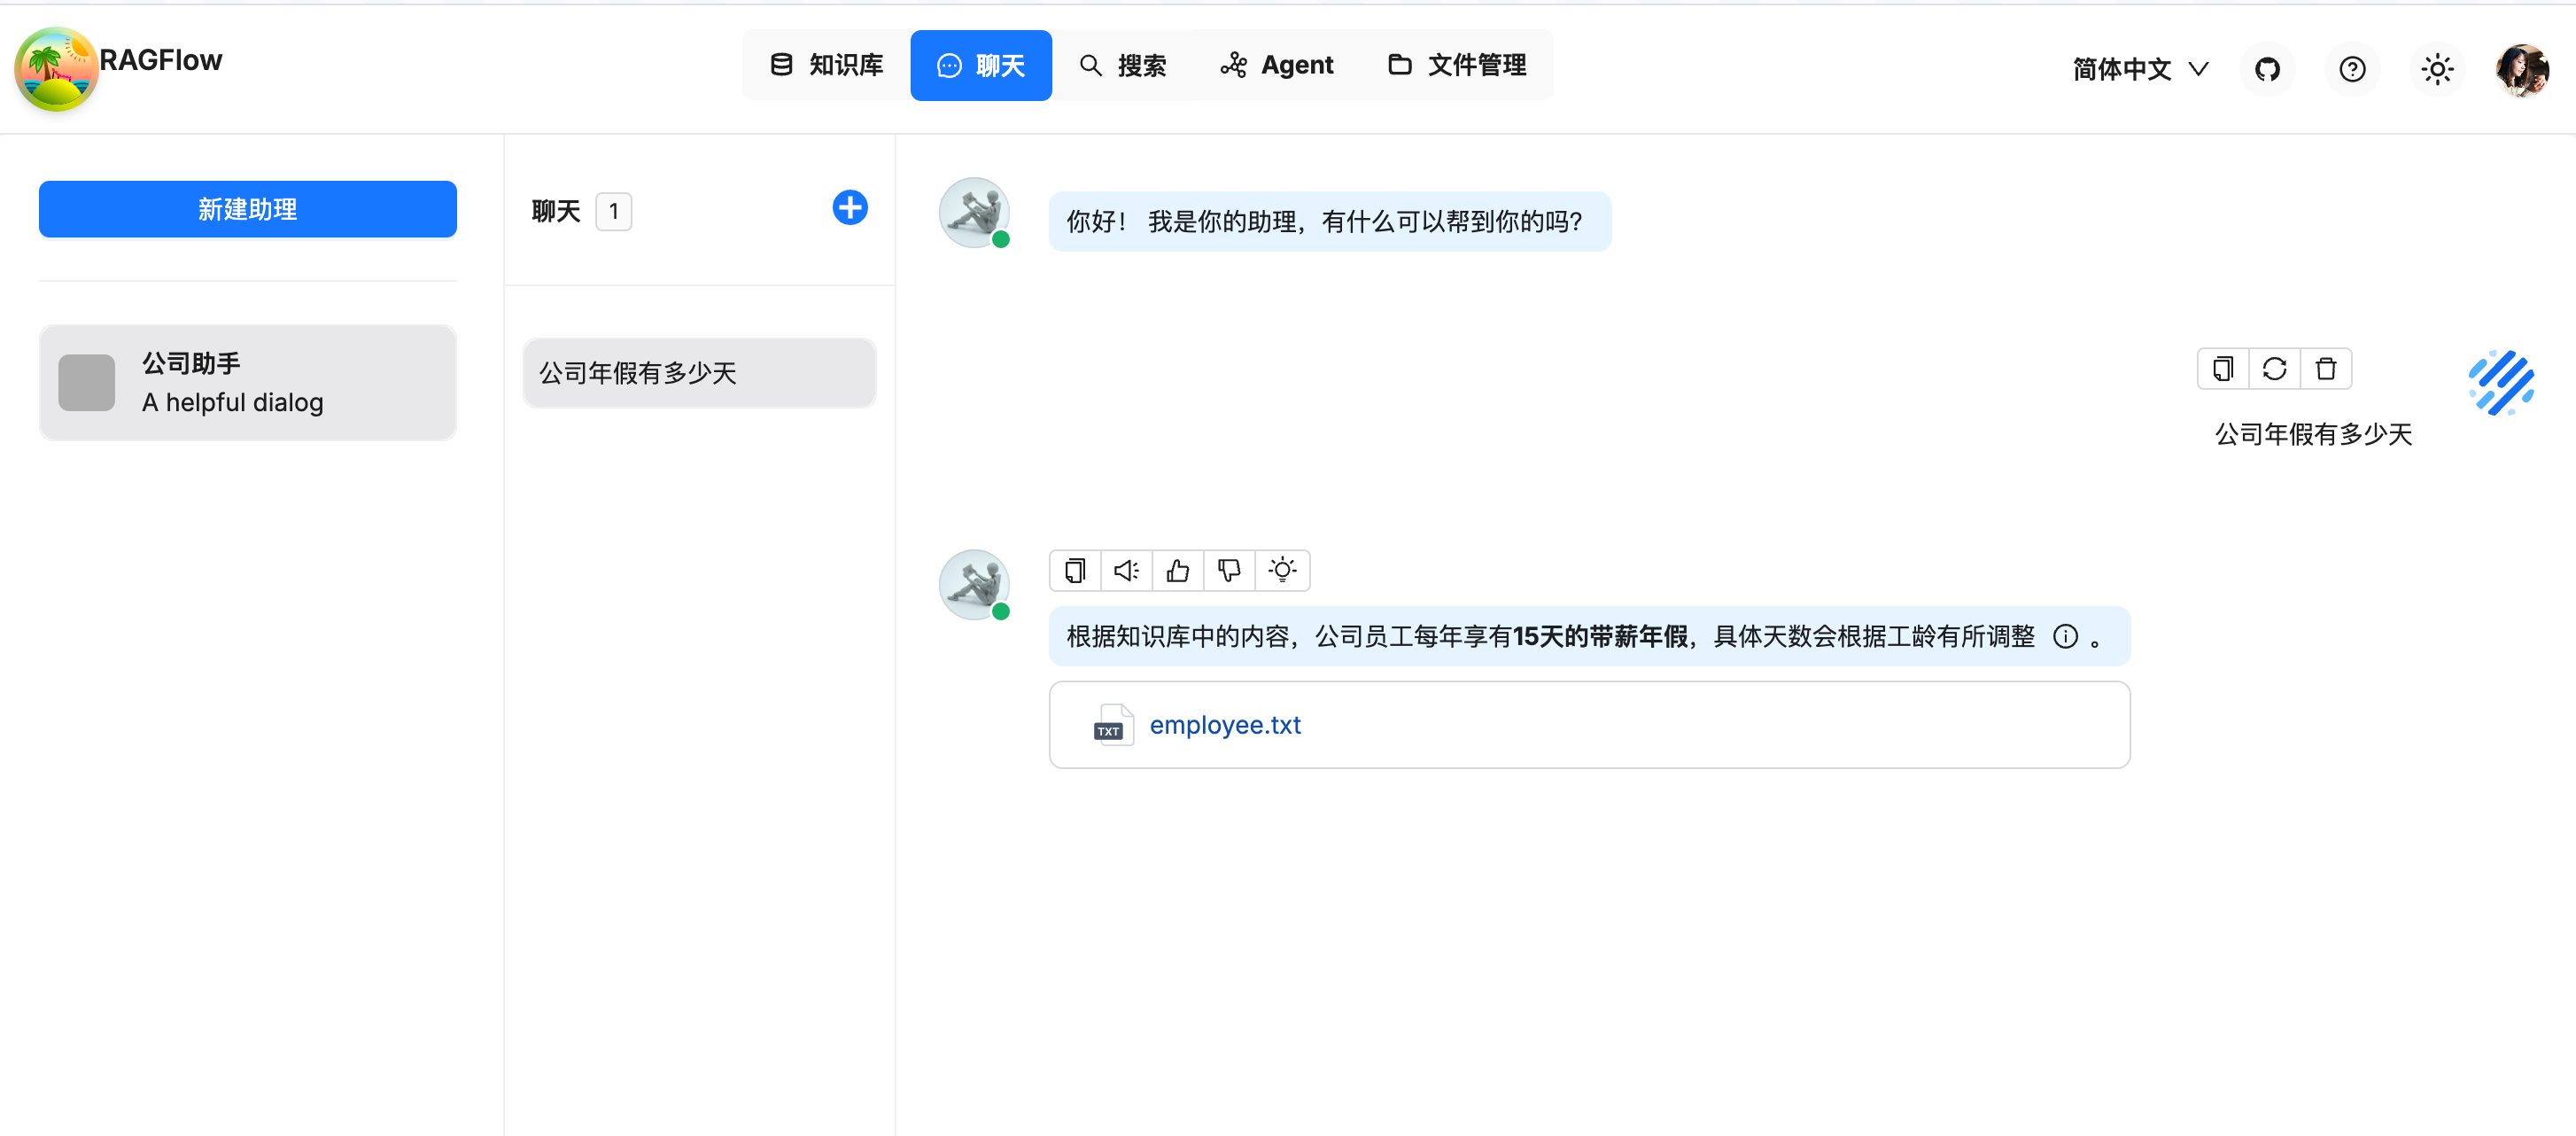This screenshot has width=2576, height=1136.
Task: Open the help question mark icon
Action: (2352, 69)
